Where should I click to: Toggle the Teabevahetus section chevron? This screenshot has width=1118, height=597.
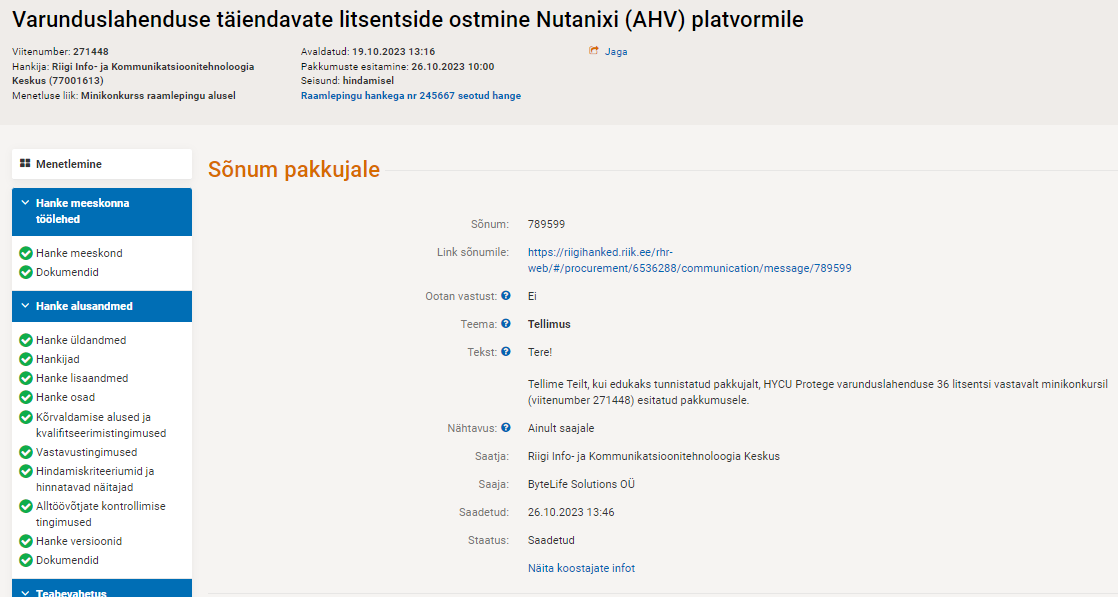[26, 592]
